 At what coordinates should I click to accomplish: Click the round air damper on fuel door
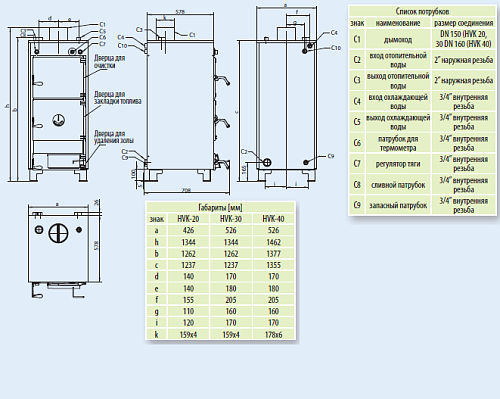click(x=59, y=120)
